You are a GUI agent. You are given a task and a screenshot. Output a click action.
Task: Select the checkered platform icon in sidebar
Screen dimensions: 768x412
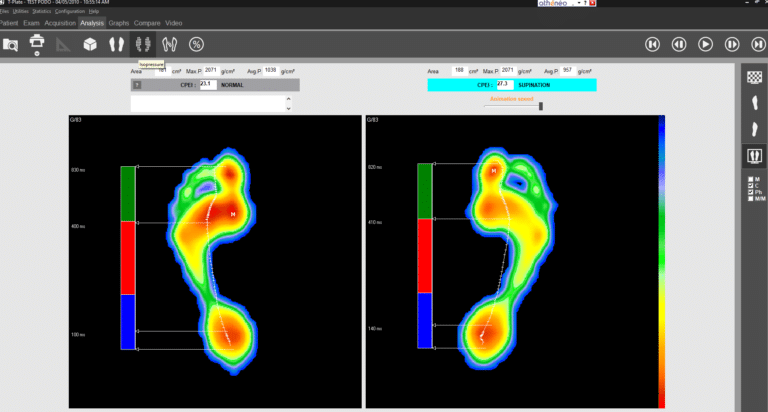[x=754, y=77]
